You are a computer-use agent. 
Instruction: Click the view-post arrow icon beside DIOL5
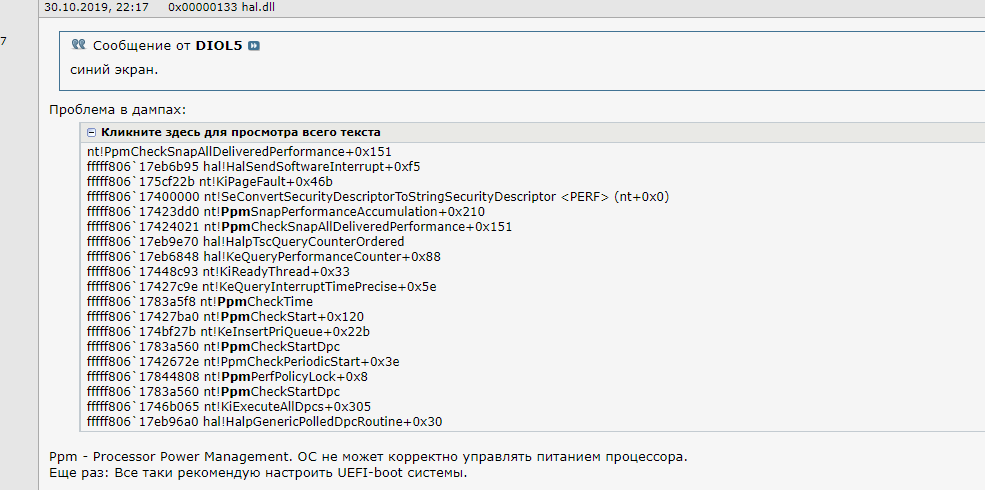click(254, 47)
